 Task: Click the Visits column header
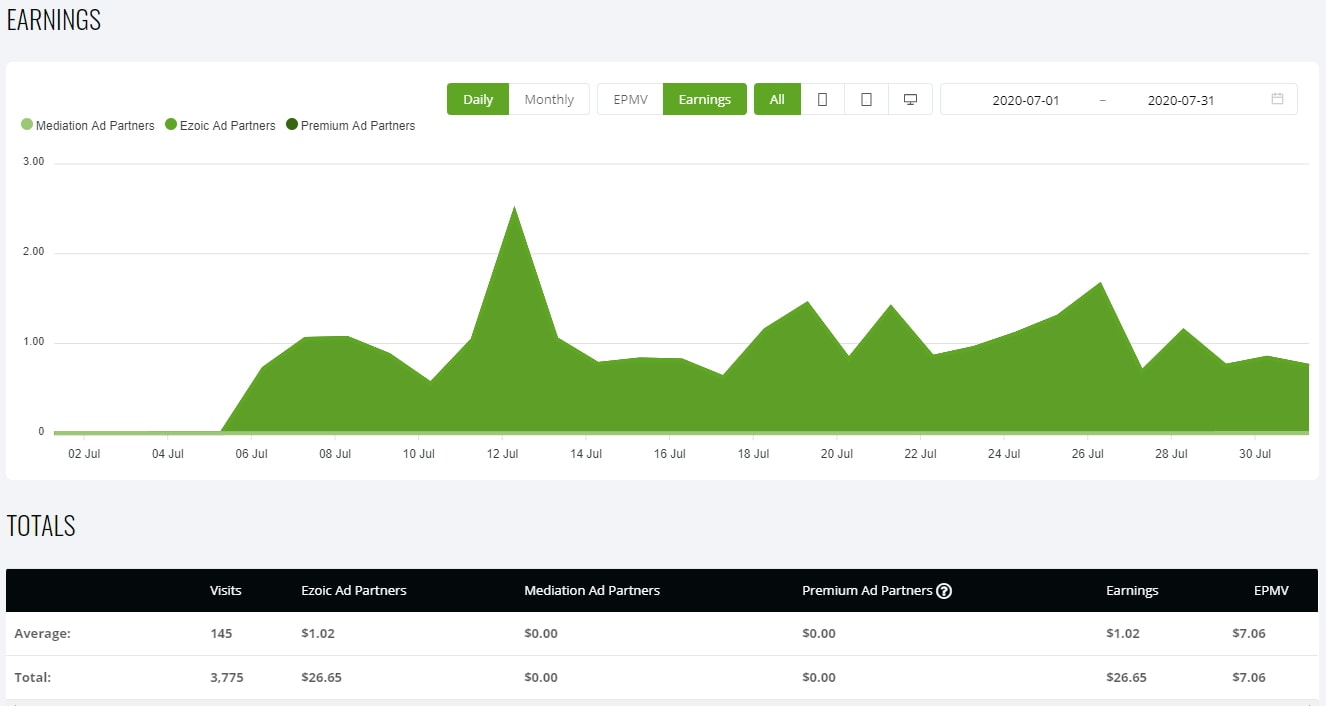pyautogui.click(x=226, y=591)
